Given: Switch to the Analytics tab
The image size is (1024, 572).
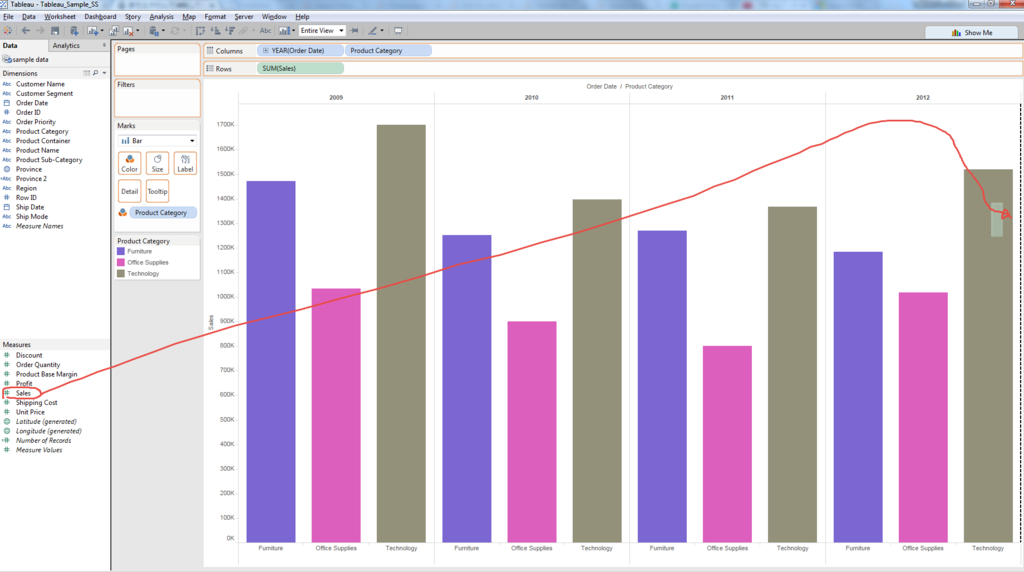Looking at the screenshot, I should pyautogui.click(x=66, y=46).
